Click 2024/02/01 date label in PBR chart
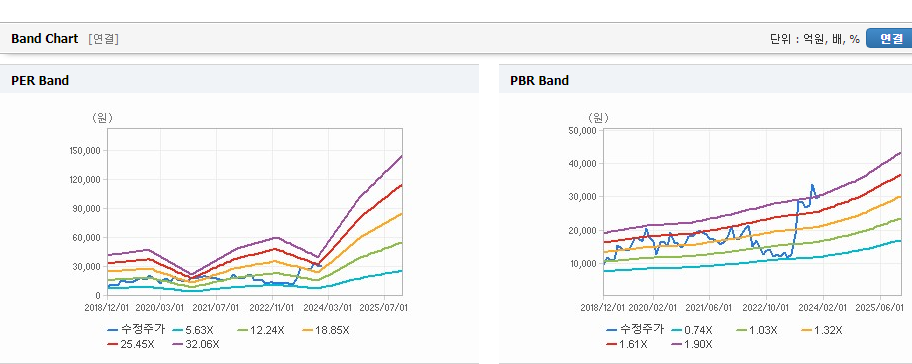 click(822, 307)
